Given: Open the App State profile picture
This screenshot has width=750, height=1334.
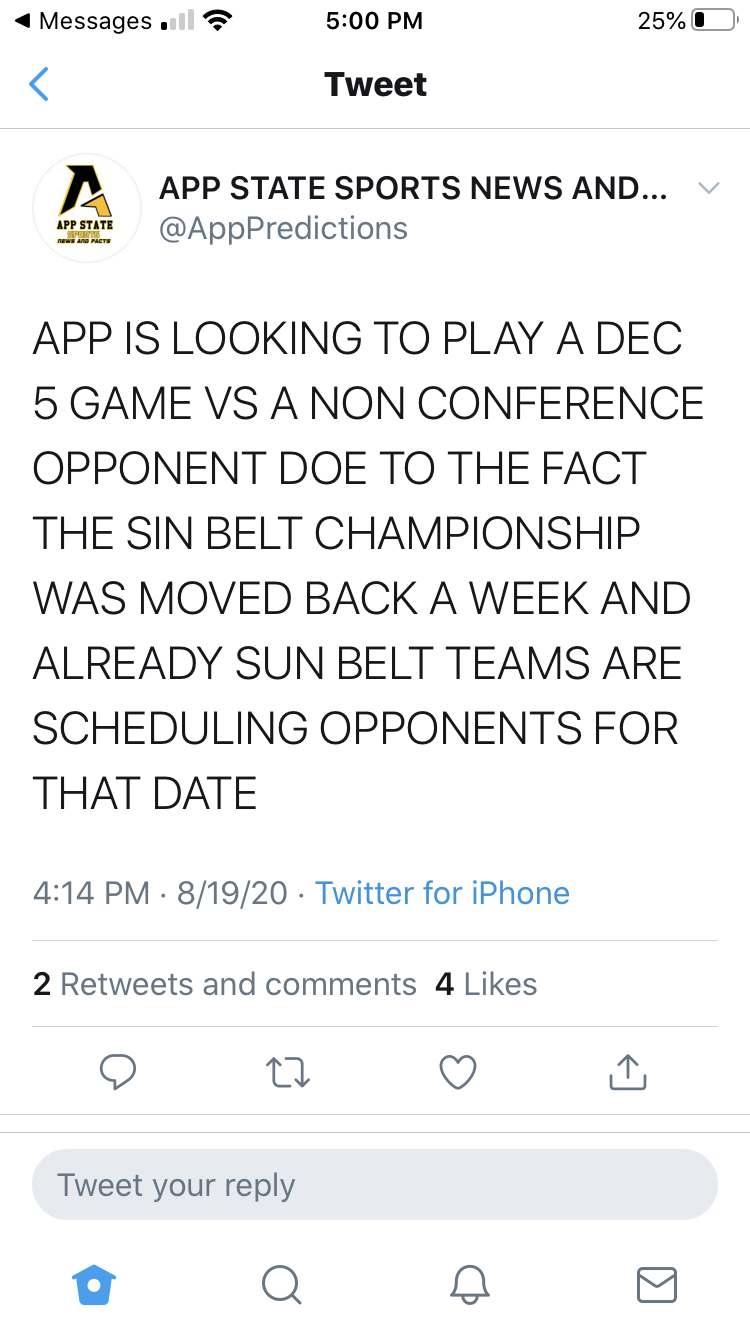Looking at the screenshot, I should pos(87,208).
